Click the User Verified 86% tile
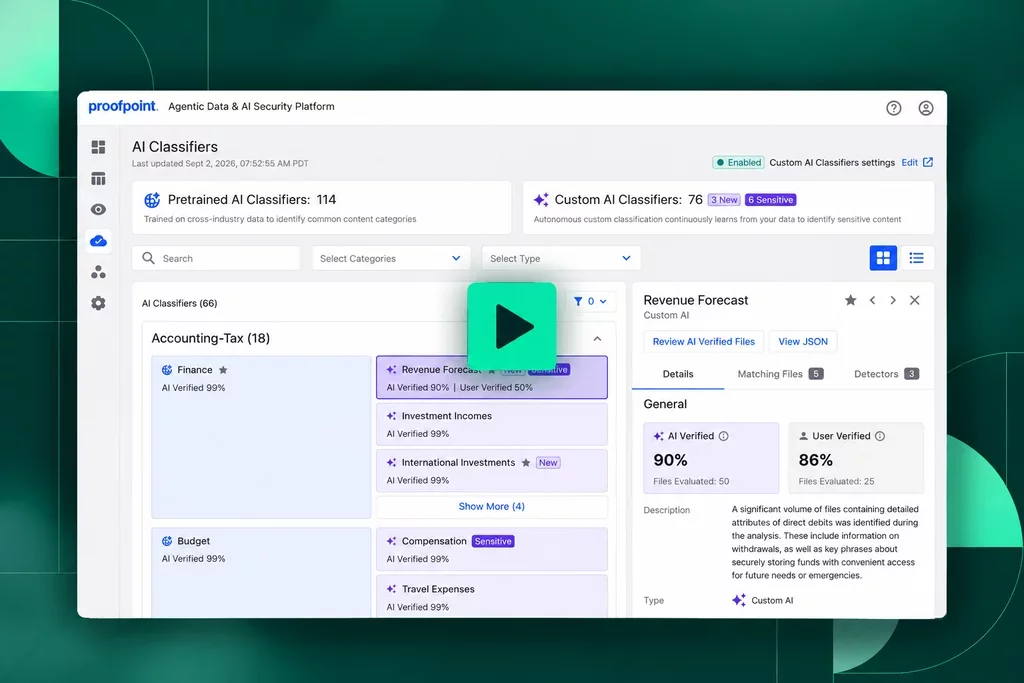Screen dimensions: 1024x683 pos(856,458)
